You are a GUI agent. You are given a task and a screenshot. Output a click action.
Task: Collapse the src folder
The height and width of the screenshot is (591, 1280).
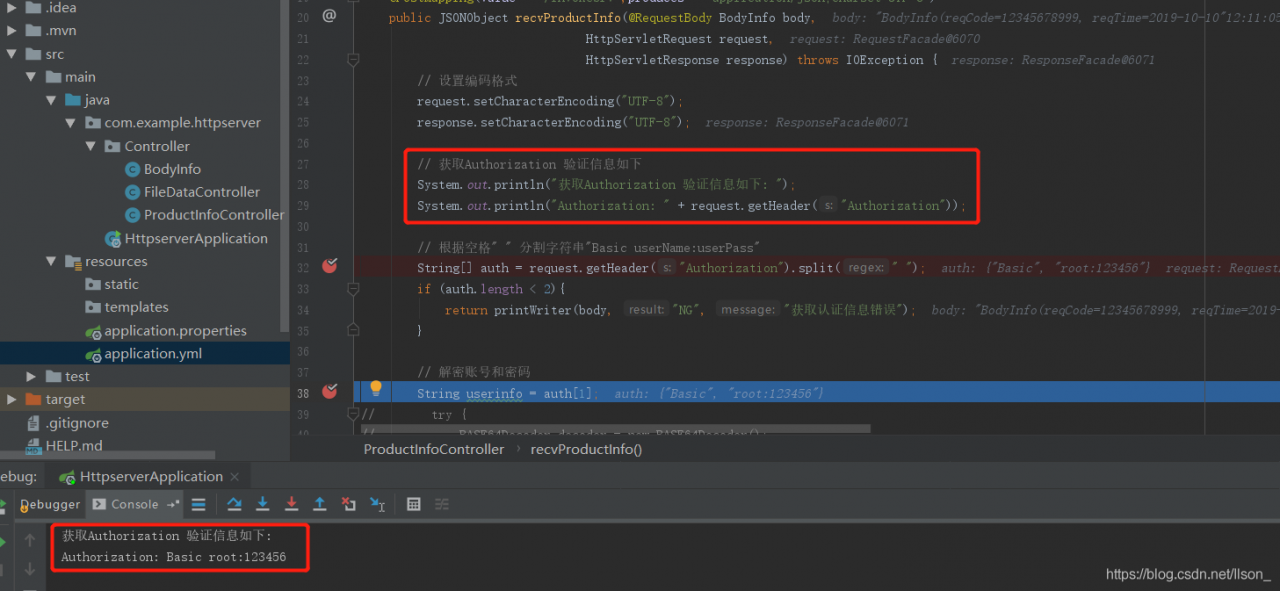click(11, 54)
